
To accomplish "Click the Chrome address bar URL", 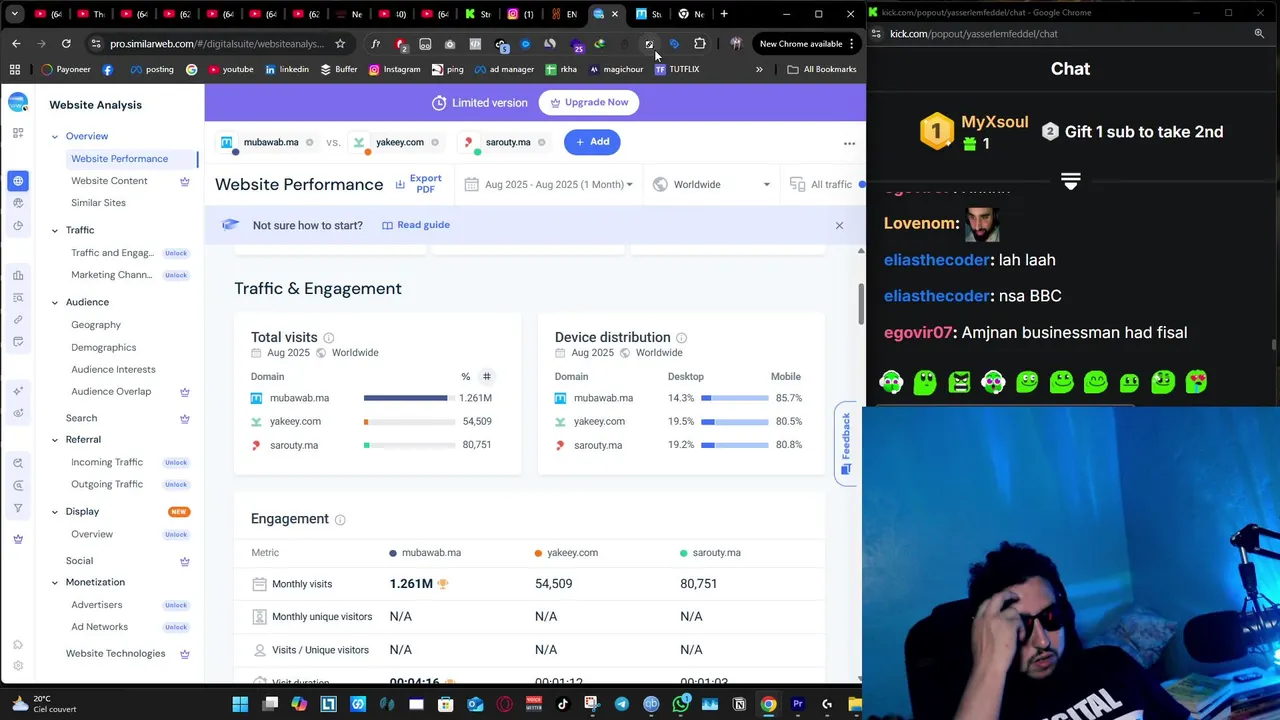I will [x=217, y=44].
